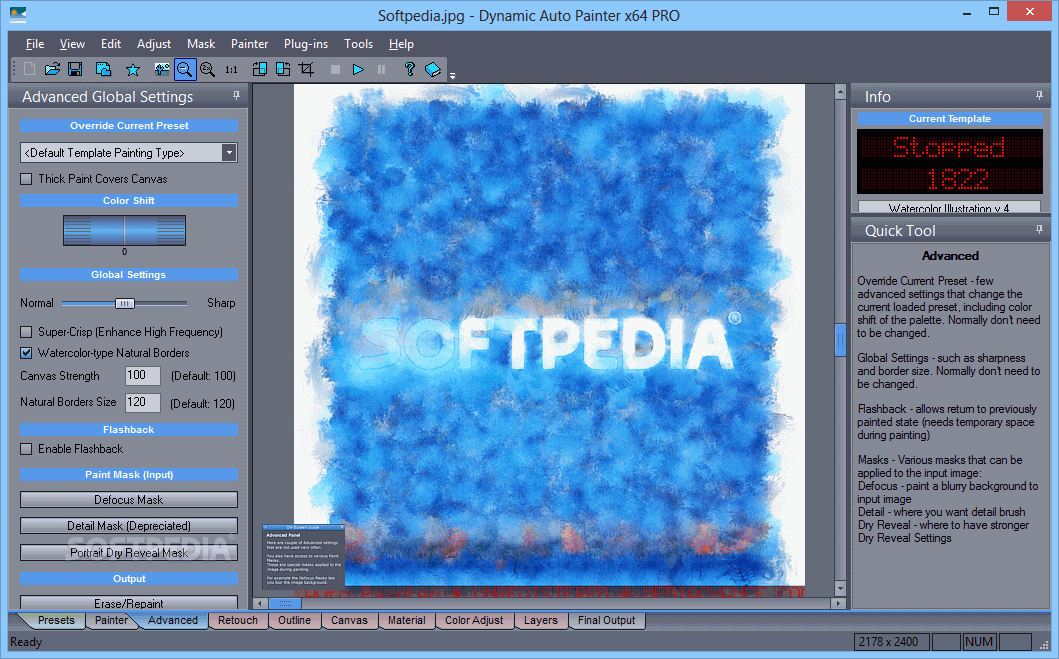Open the Adjust menu
The image size is (1059, 659).
pos(154,44)
